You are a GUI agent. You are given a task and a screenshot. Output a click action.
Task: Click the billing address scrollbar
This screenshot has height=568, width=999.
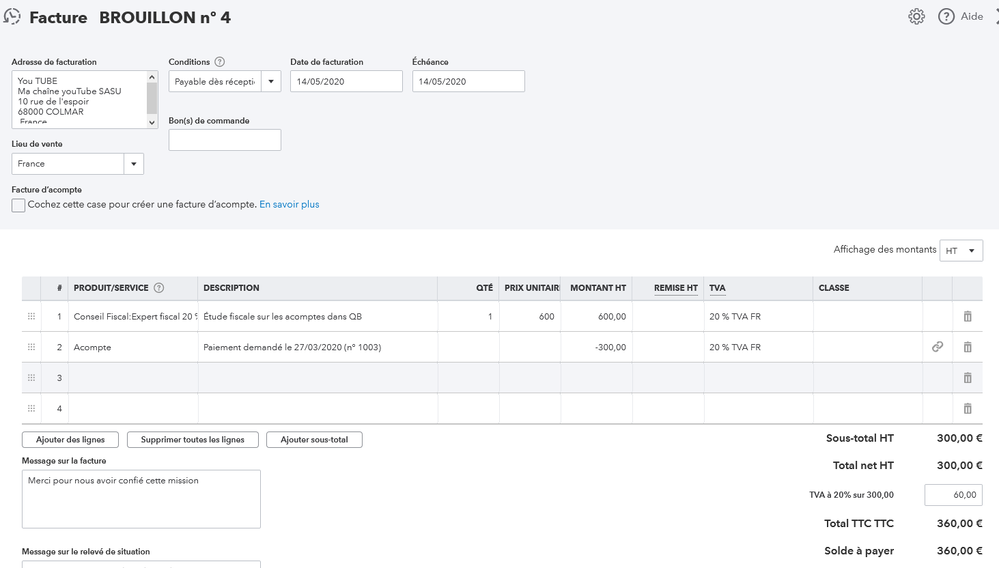coord(152,99)
